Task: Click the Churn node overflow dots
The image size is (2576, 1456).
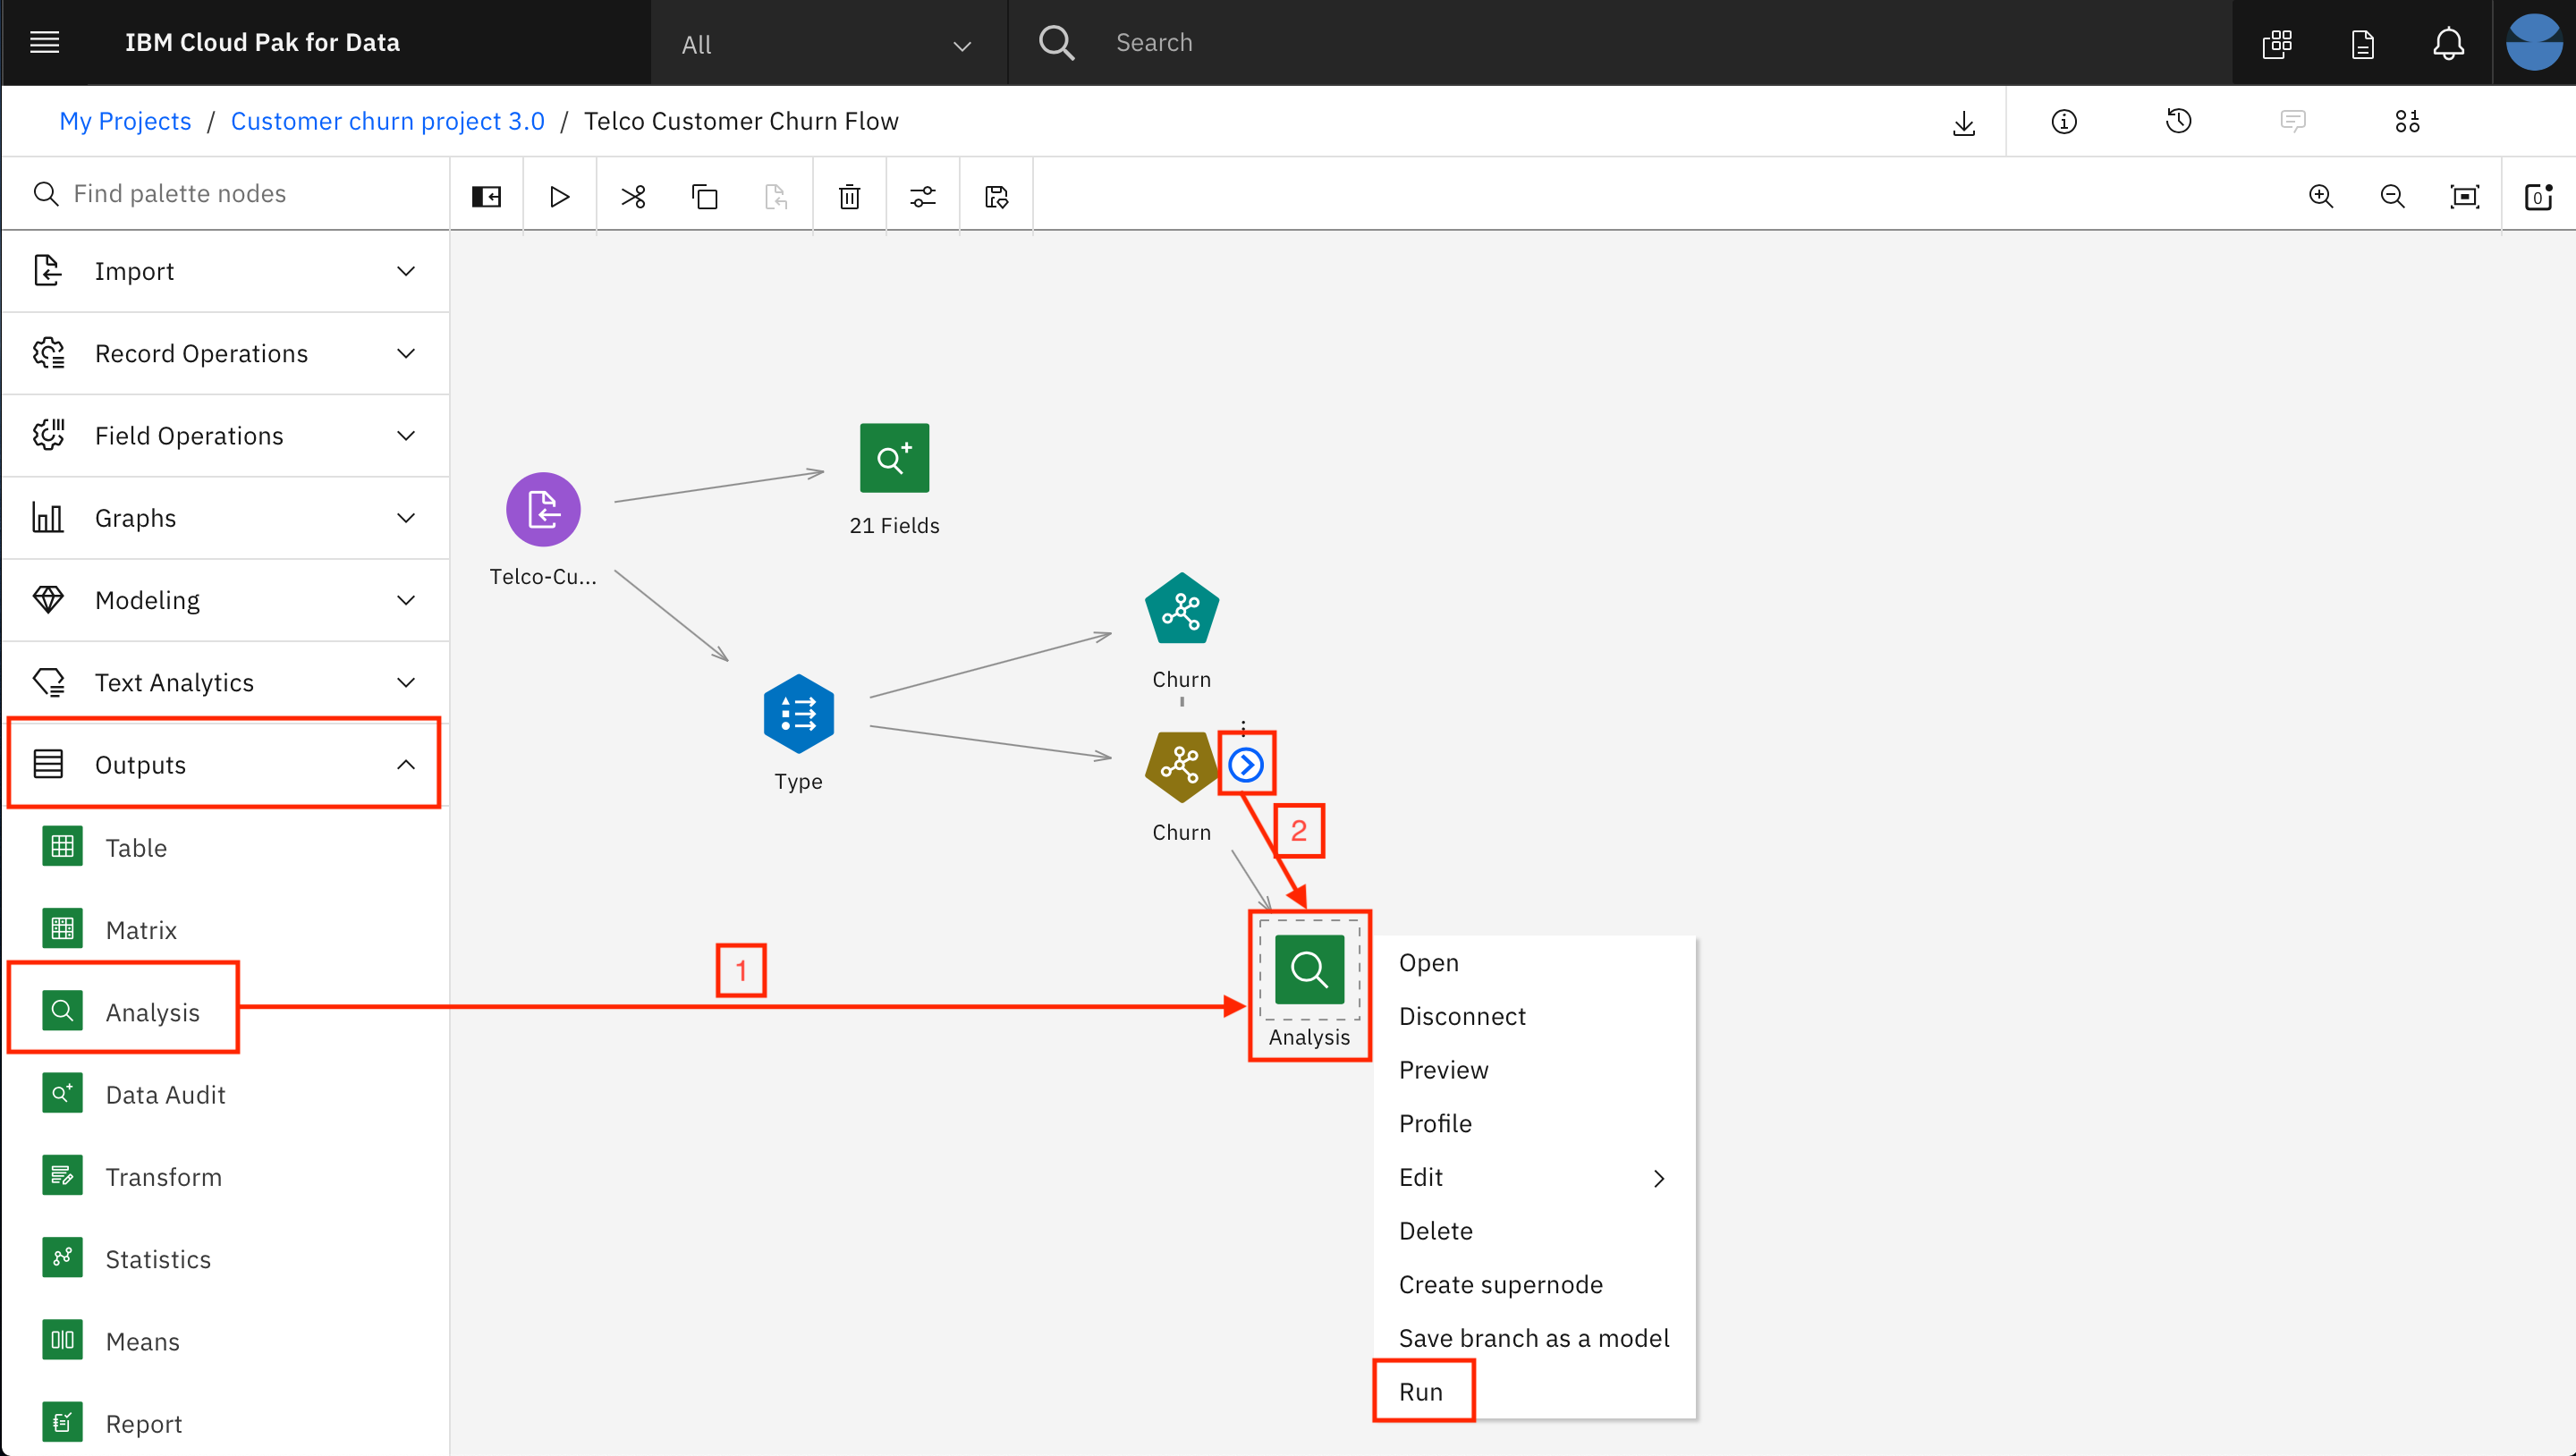Action: (1243, 727)
